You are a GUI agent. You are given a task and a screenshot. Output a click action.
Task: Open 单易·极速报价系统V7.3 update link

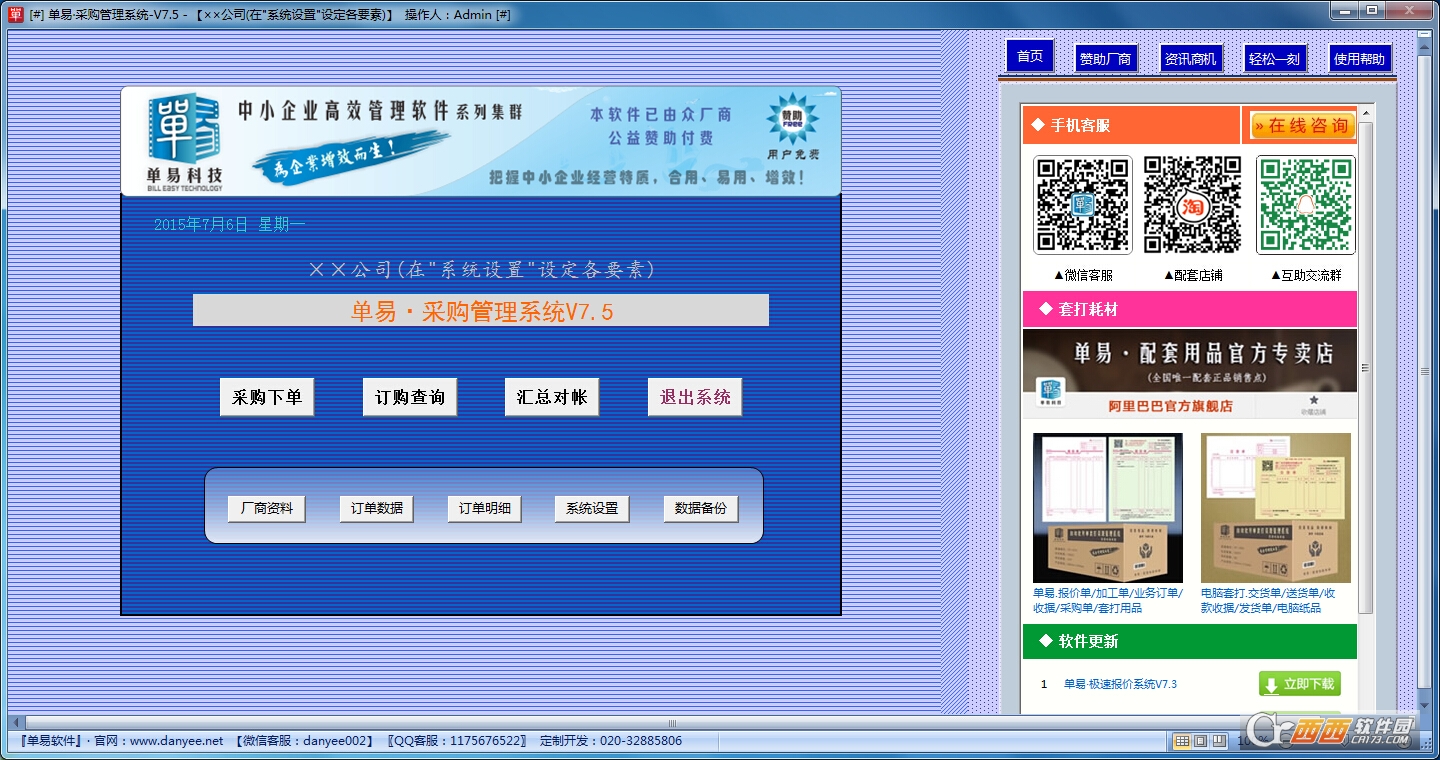click(x=1120, y=684)
